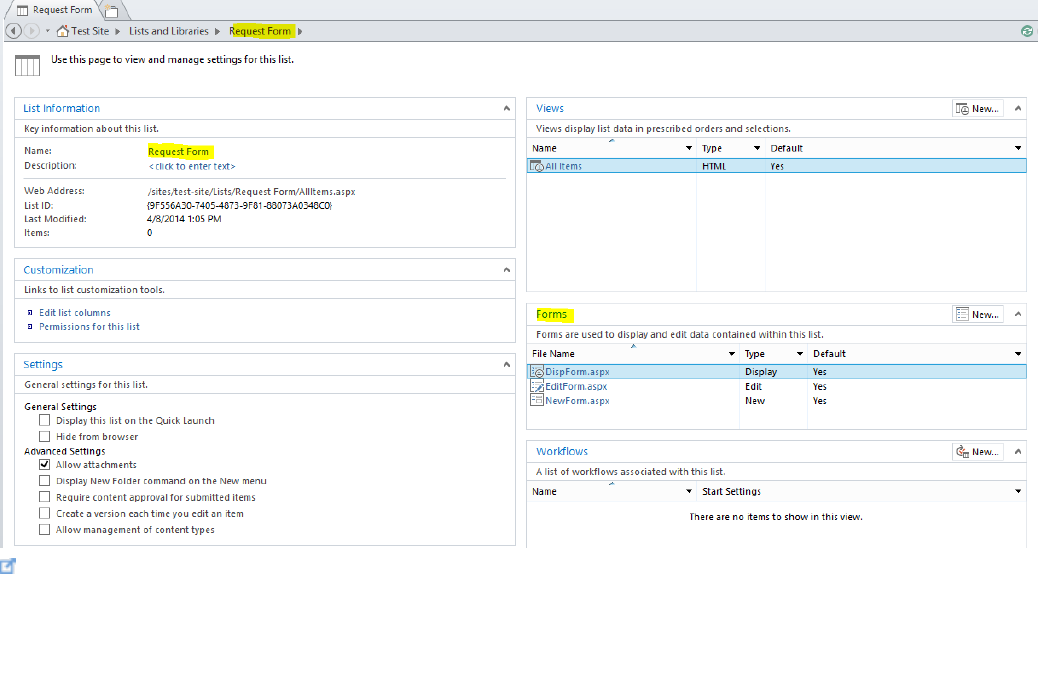Open Views Type column filter dropdown

click(757, 148)
